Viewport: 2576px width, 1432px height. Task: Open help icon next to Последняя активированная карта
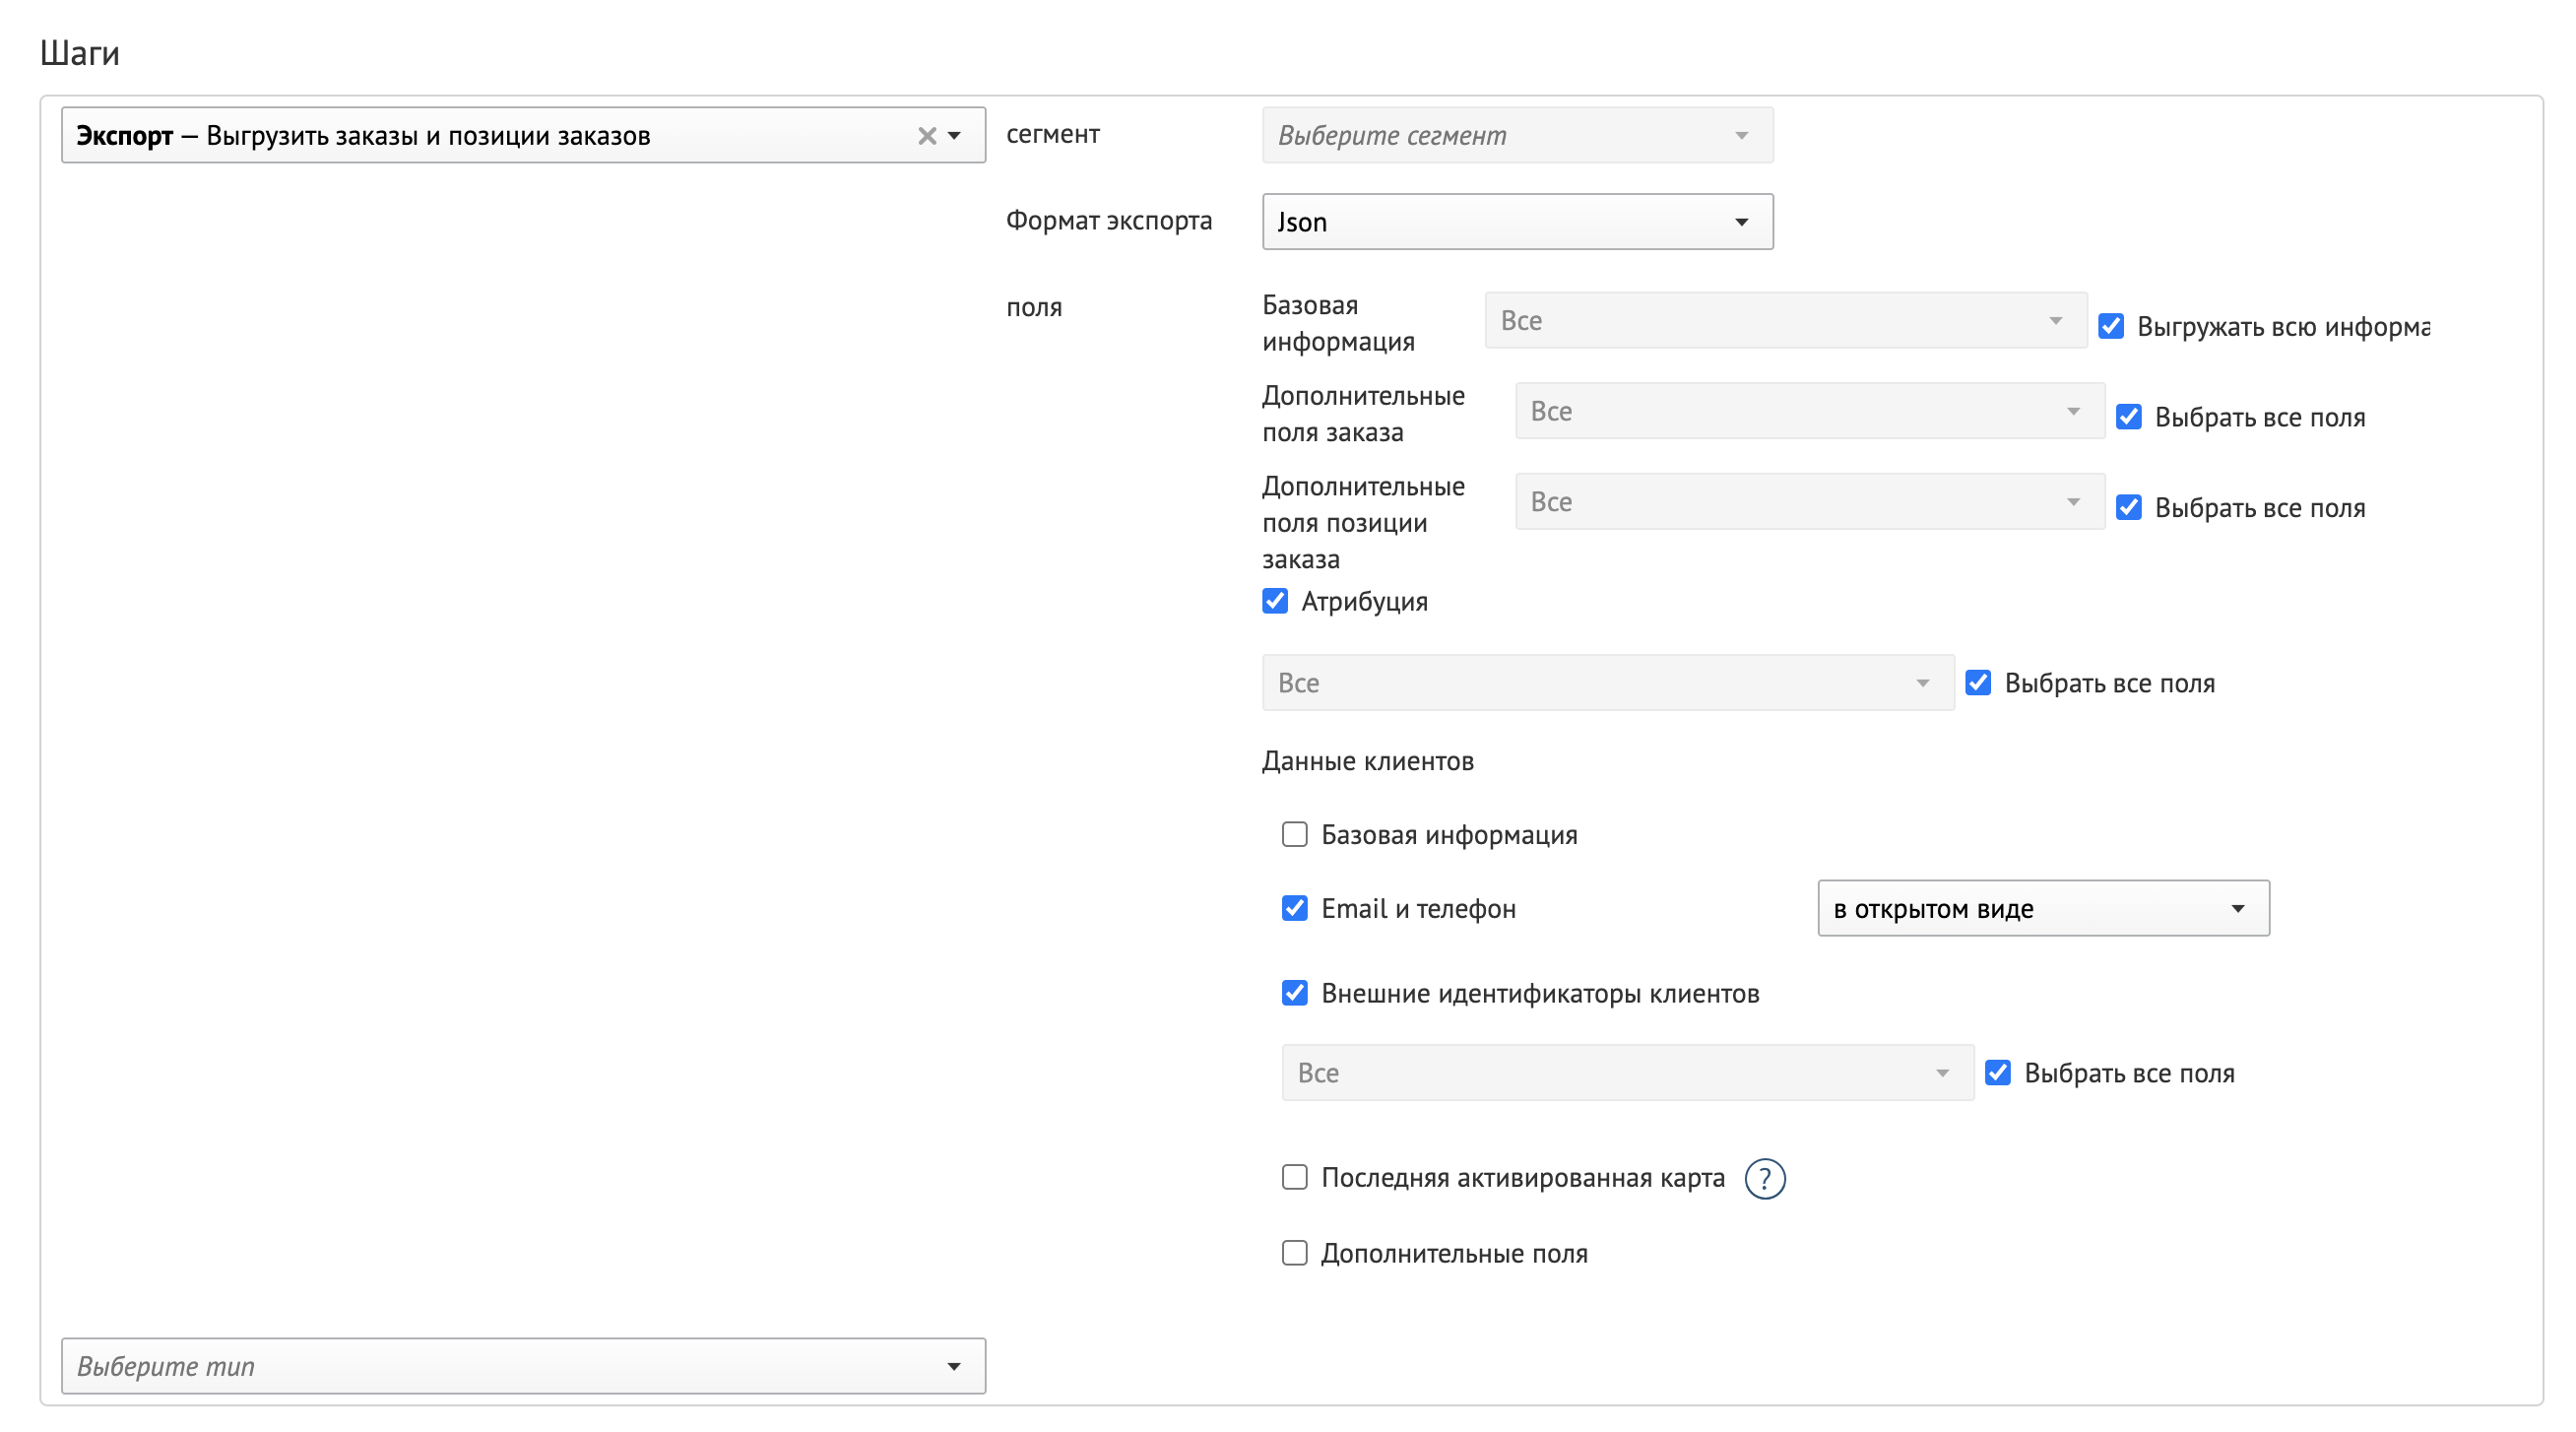click(x=1764, y=1179)
